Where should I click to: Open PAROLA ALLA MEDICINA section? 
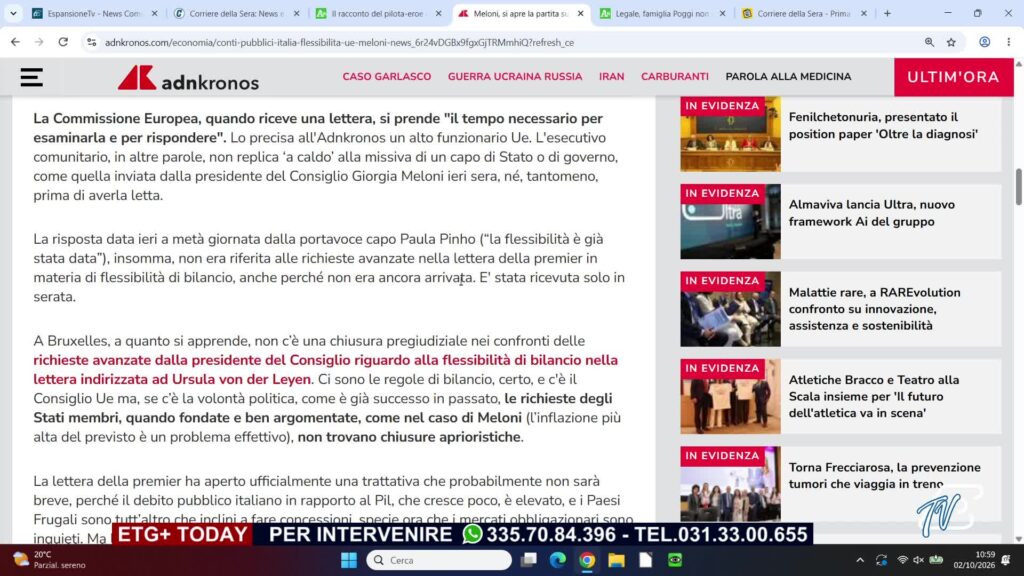(788, 76)
